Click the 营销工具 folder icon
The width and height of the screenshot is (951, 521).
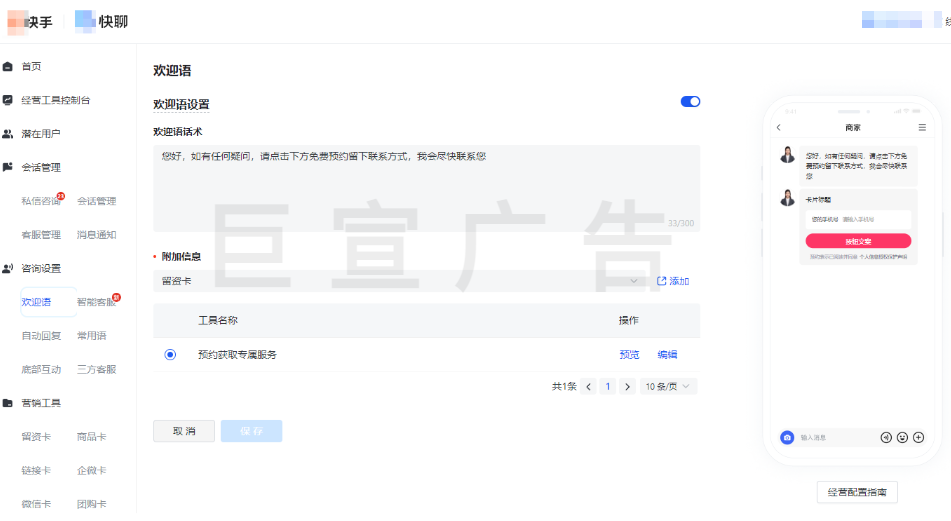[x=8, y=403]
